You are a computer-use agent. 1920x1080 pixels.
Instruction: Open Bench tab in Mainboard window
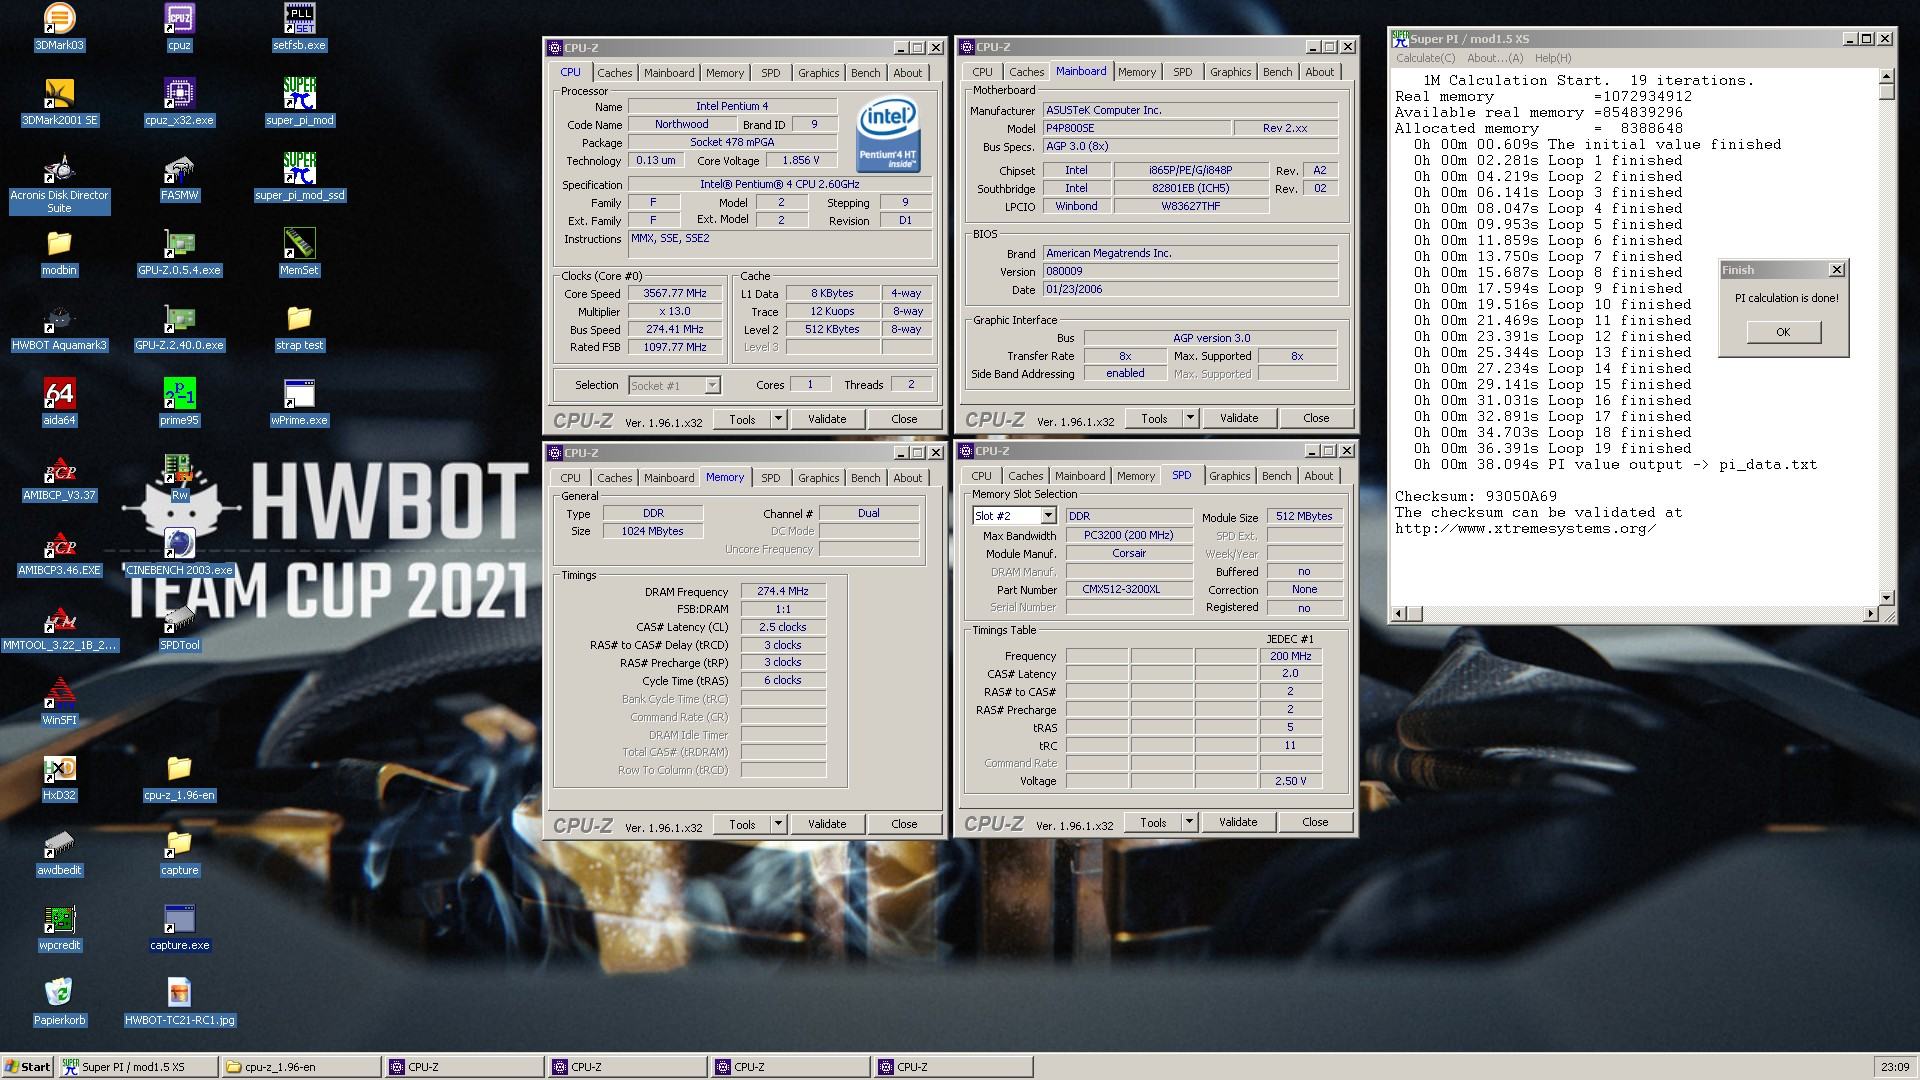tap(1277, 72)
